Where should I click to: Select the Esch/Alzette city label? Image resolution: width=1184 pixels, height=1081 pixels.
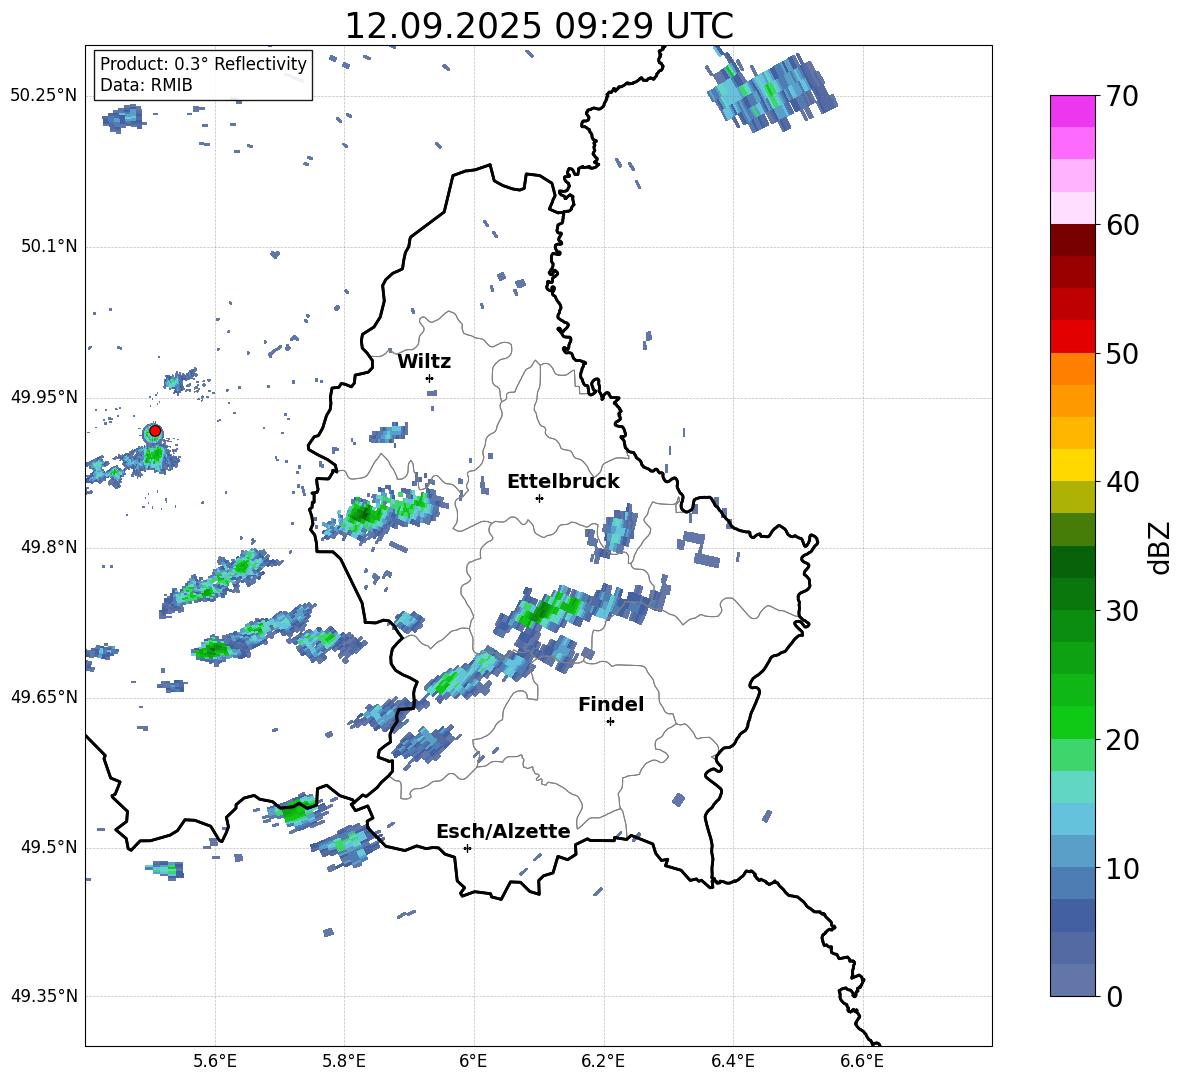pos(503,831)
